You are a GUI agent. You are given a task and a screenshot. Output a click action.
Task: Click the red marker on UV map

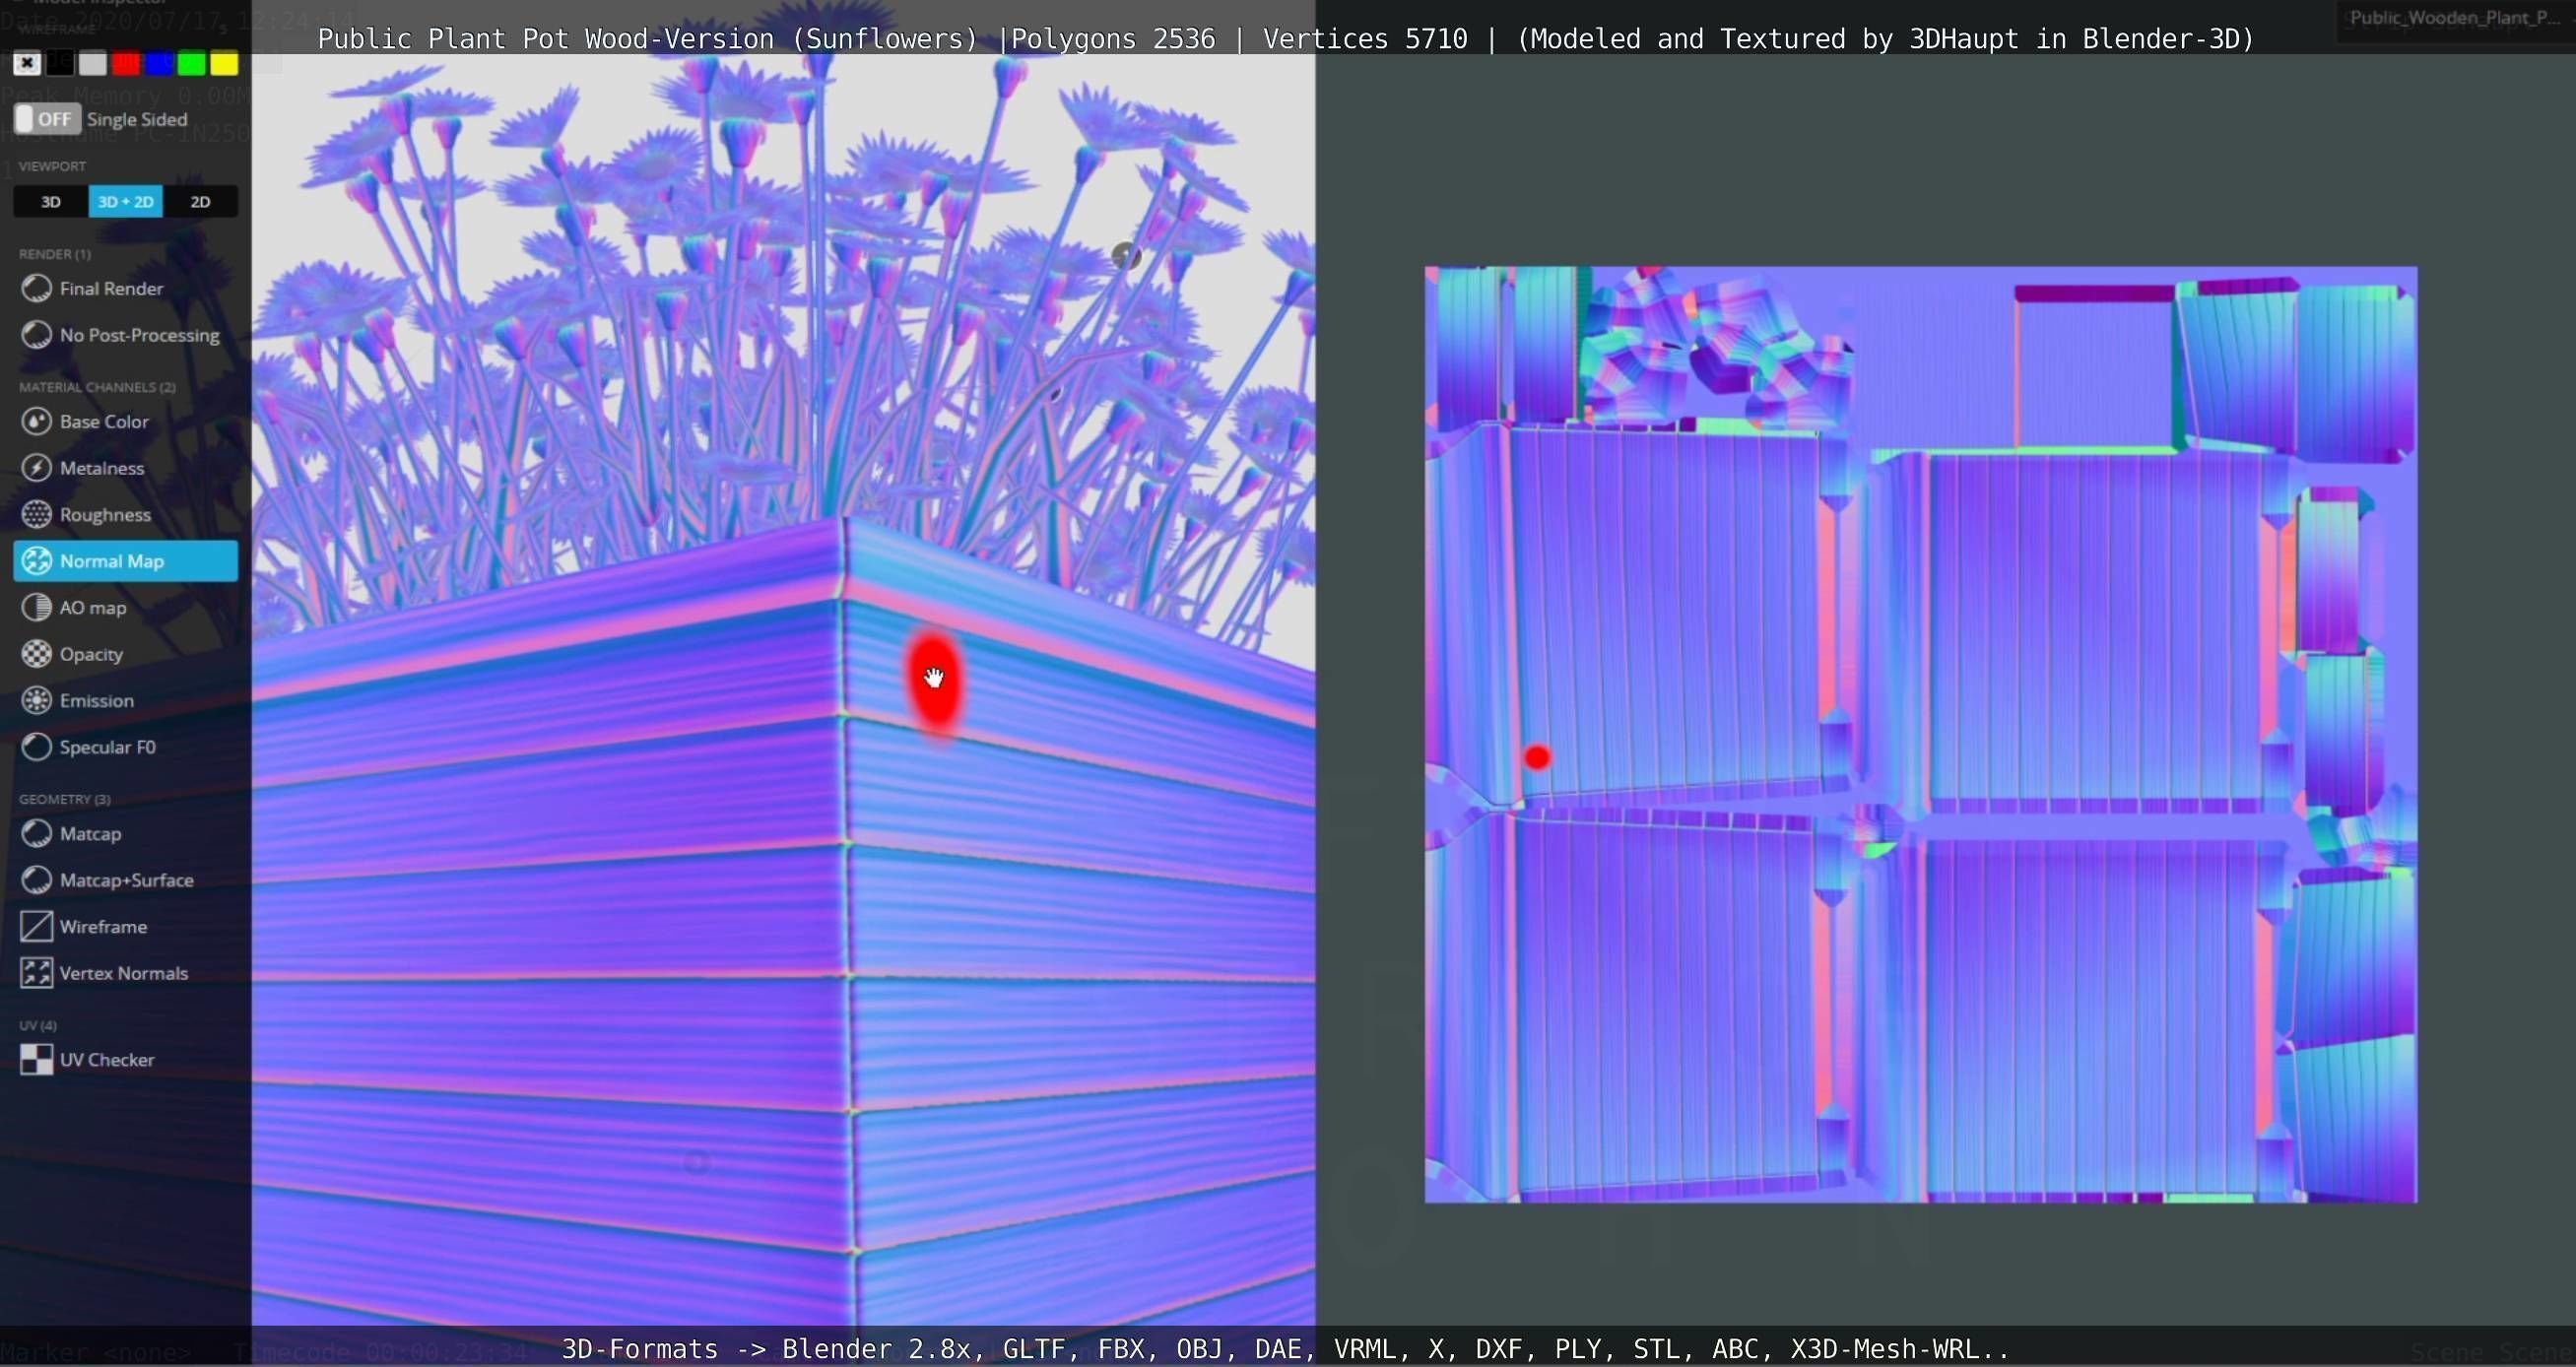pos(1537,758)
